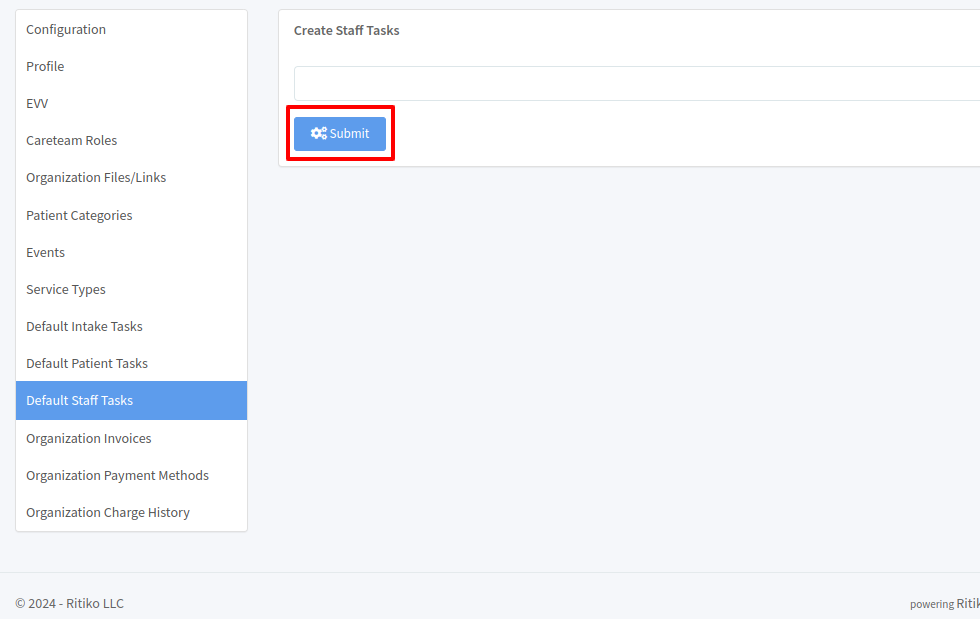Follow the Ritiko link in the footer
The height and width of the screenshot is (619, 980).
[967, 604]
